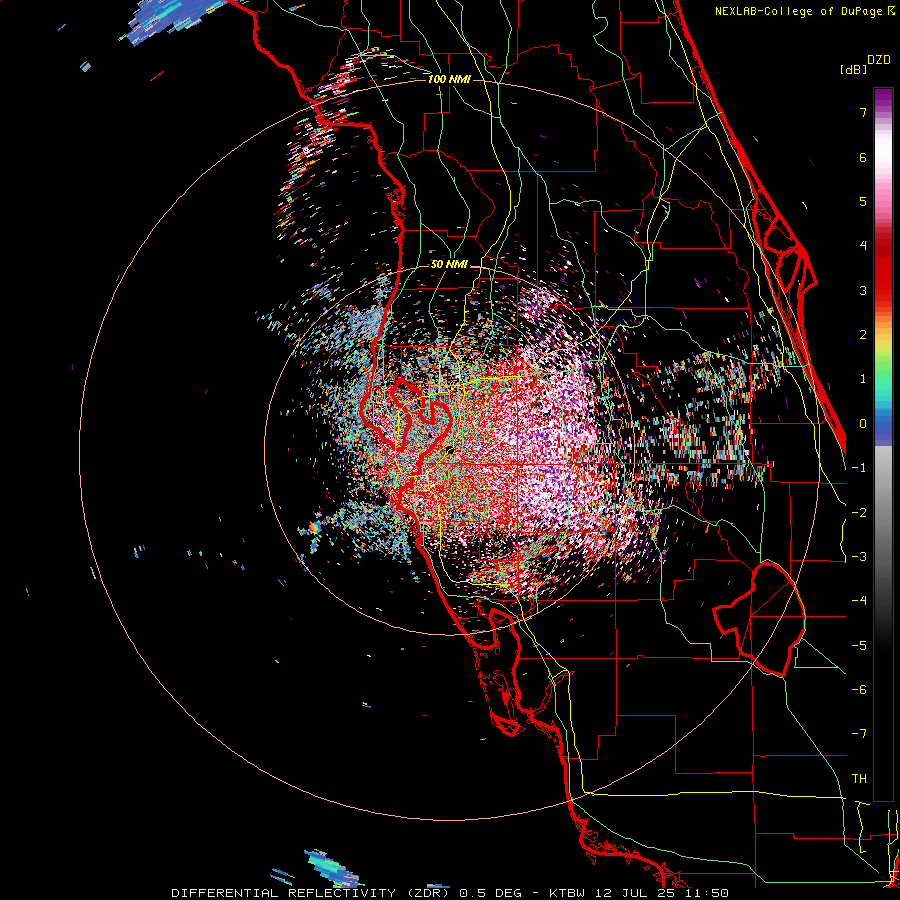Click the 12 JUL 25 date text
The image size is (900, 900).
click(x=633, y=893)
